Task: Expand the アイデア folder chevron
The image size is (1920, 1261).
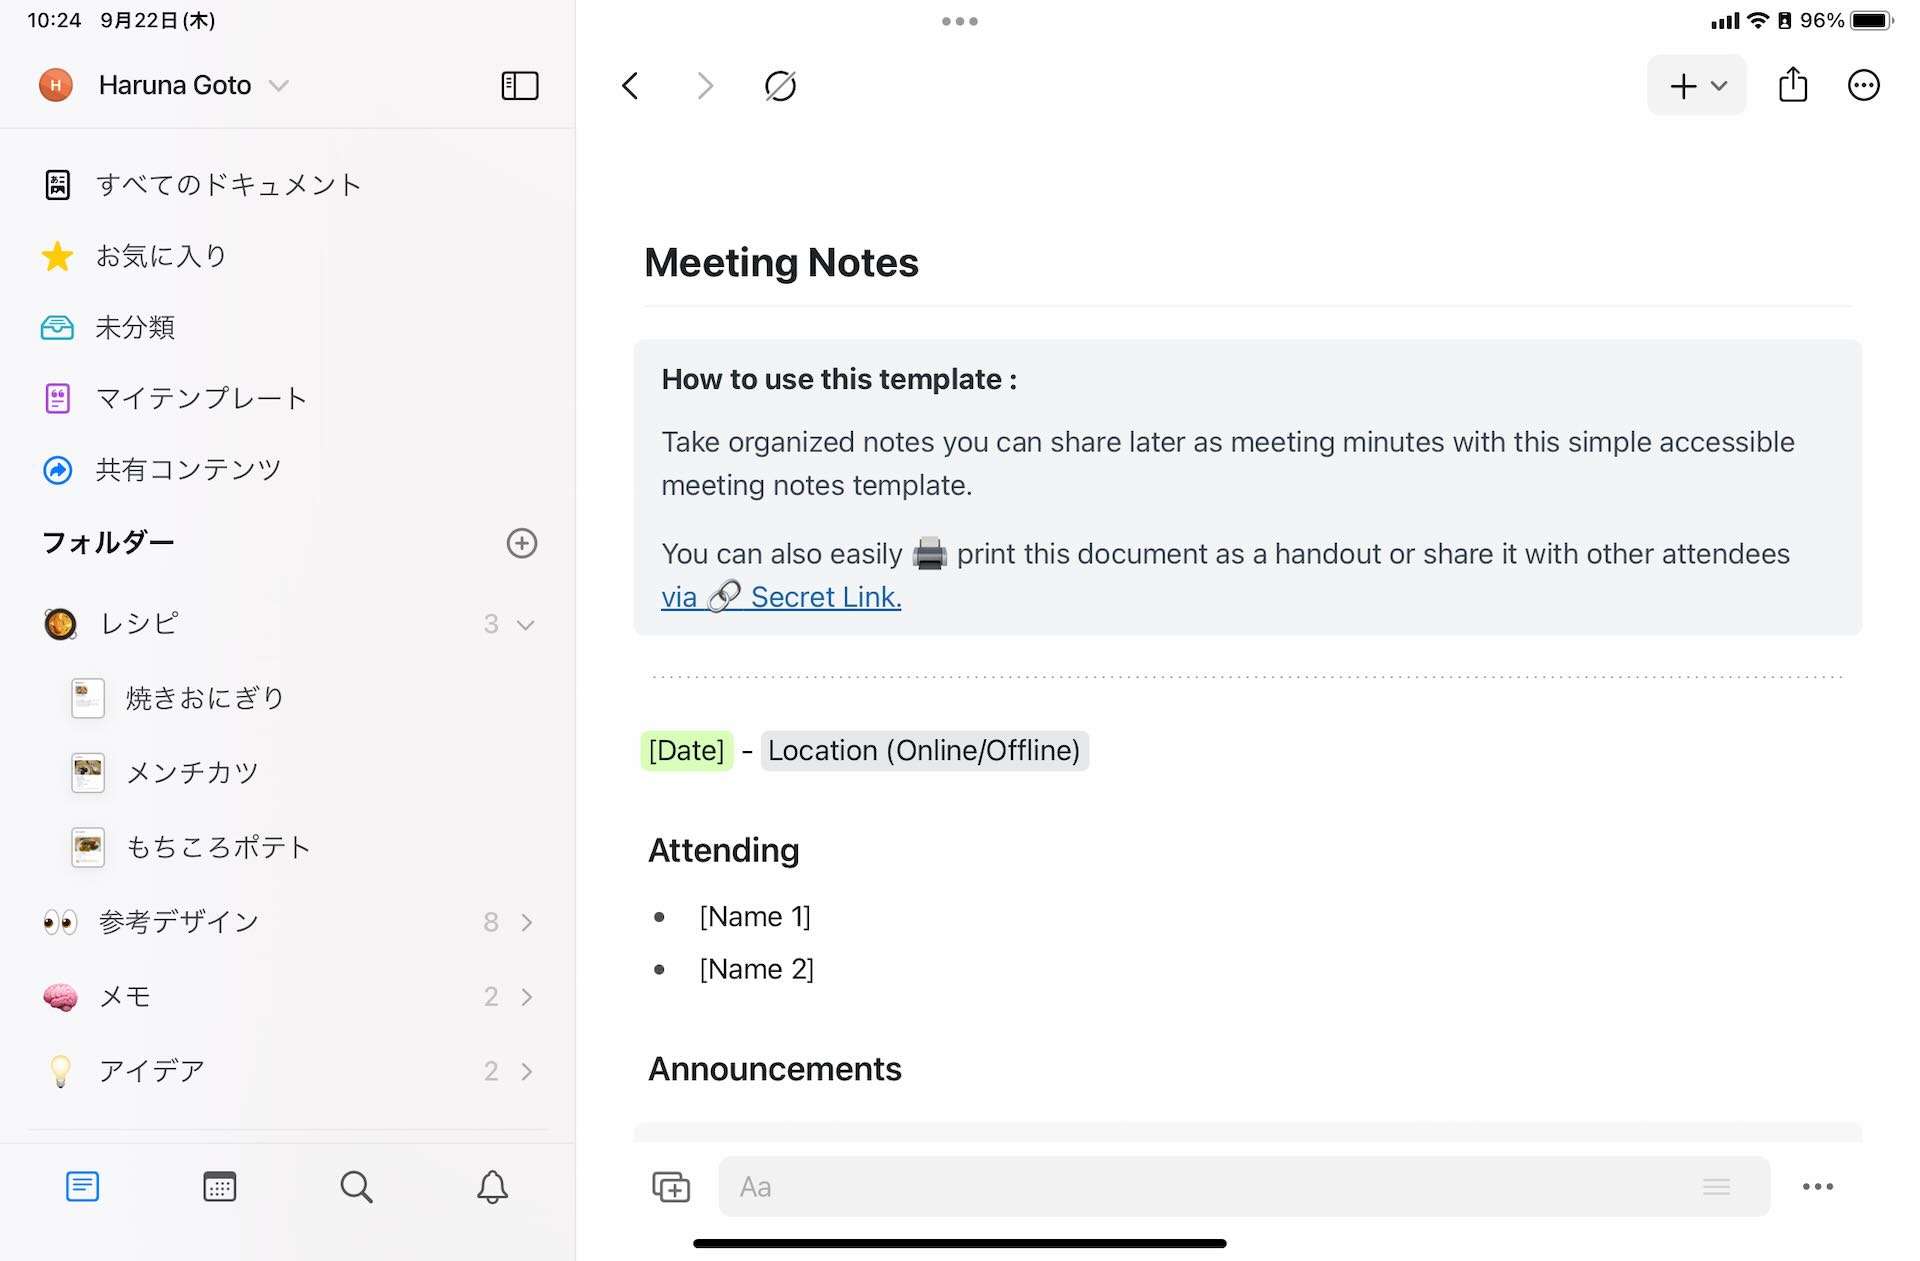Action: (x=527, y=1072)
